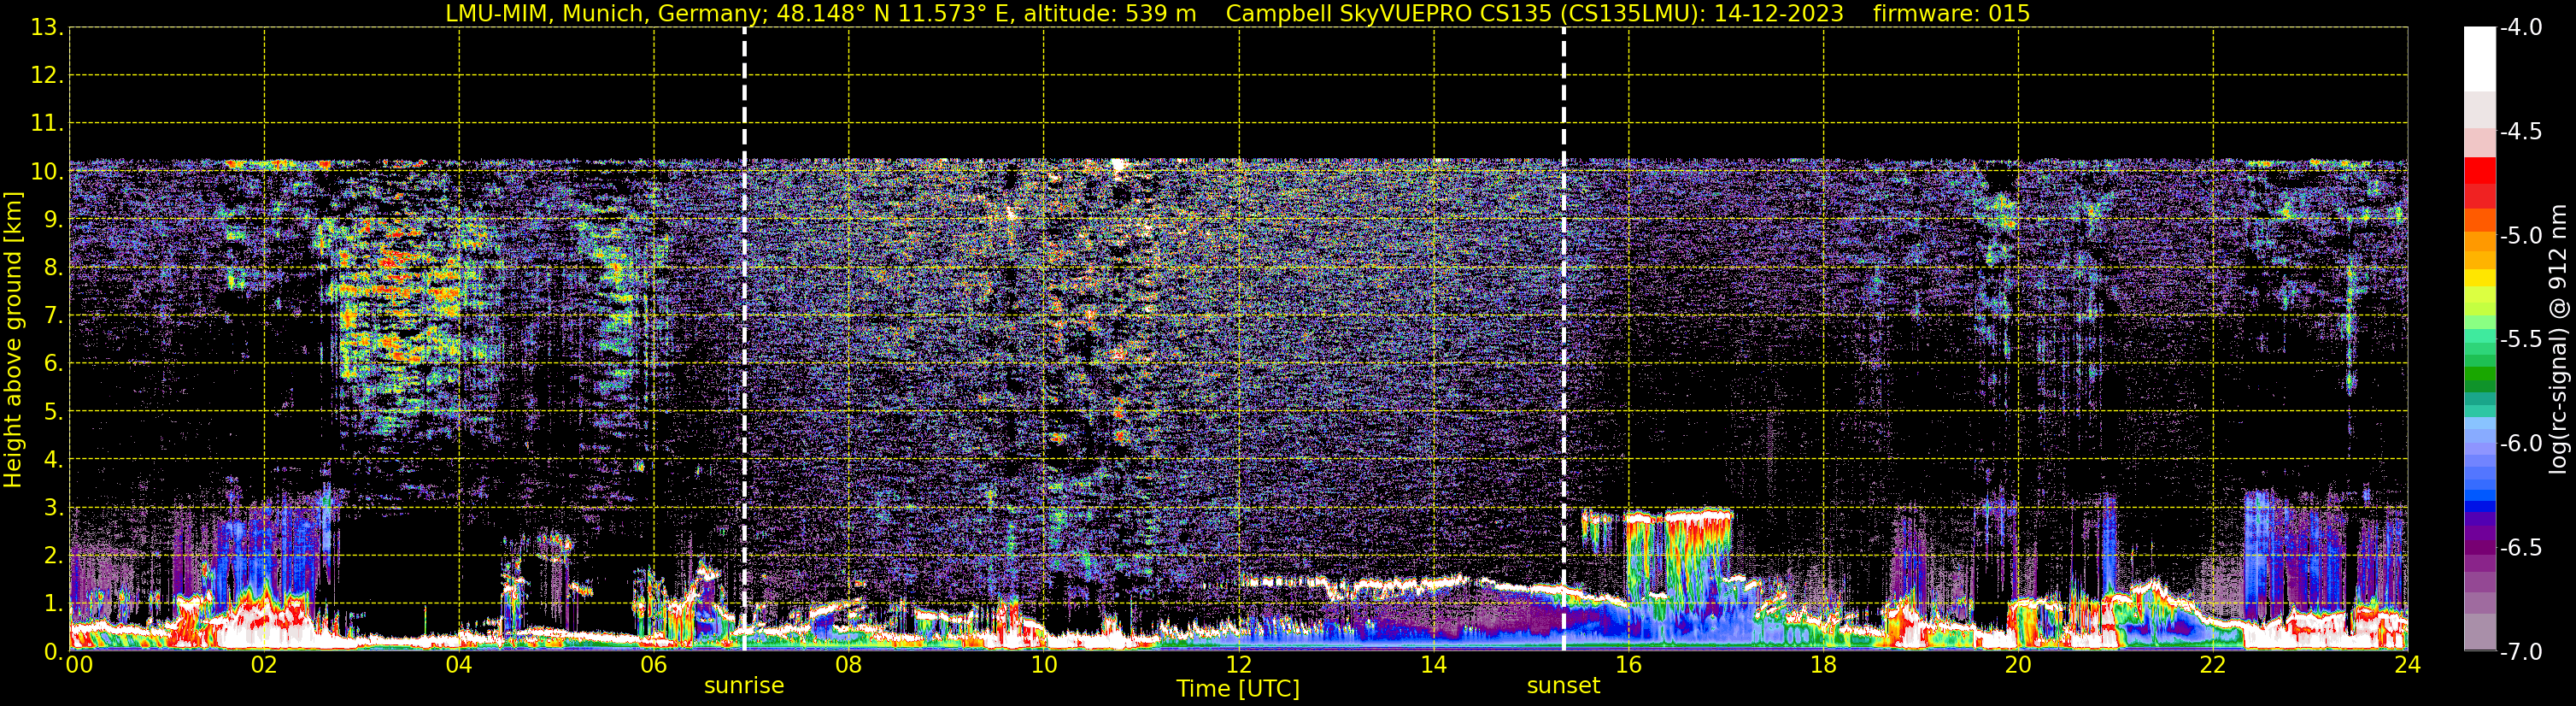
Task: Click the 'Campbell SkyVUEPRO CS135' title text
Action: (x=1388, y=13)
